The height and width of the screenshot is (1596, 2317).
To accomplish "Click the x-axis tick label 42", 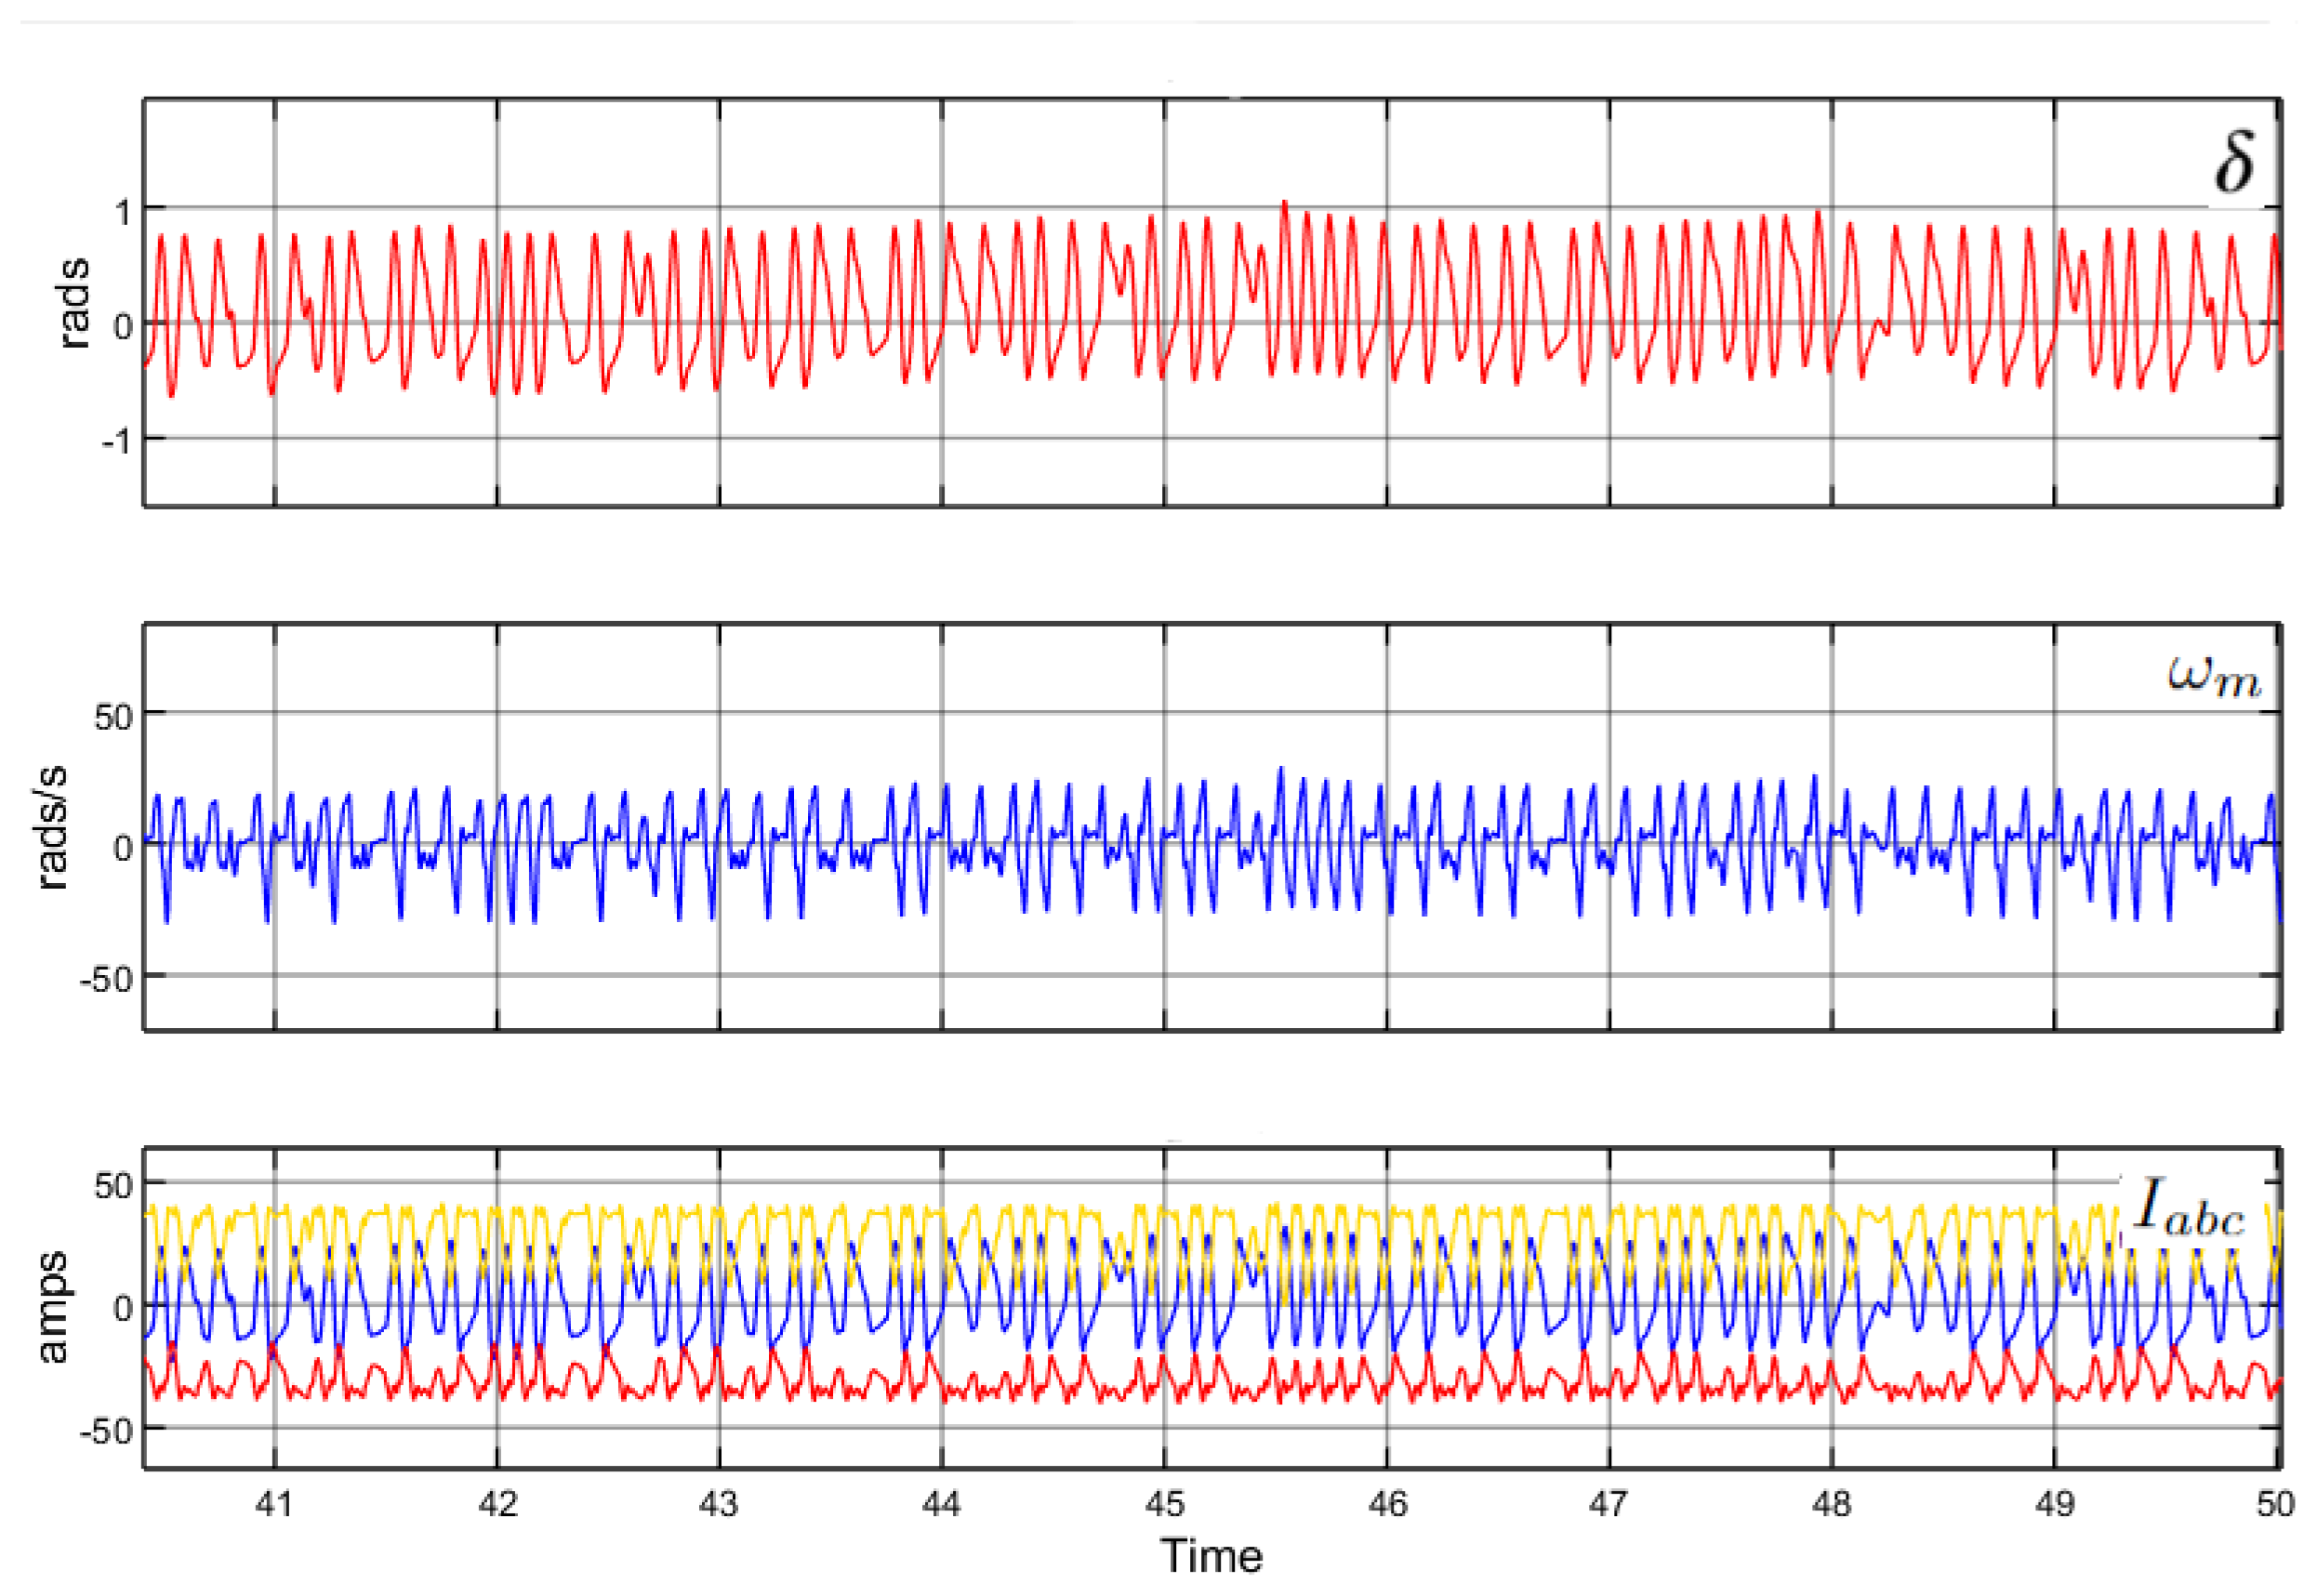I will pyautogui.click(x=497, y=1504).
